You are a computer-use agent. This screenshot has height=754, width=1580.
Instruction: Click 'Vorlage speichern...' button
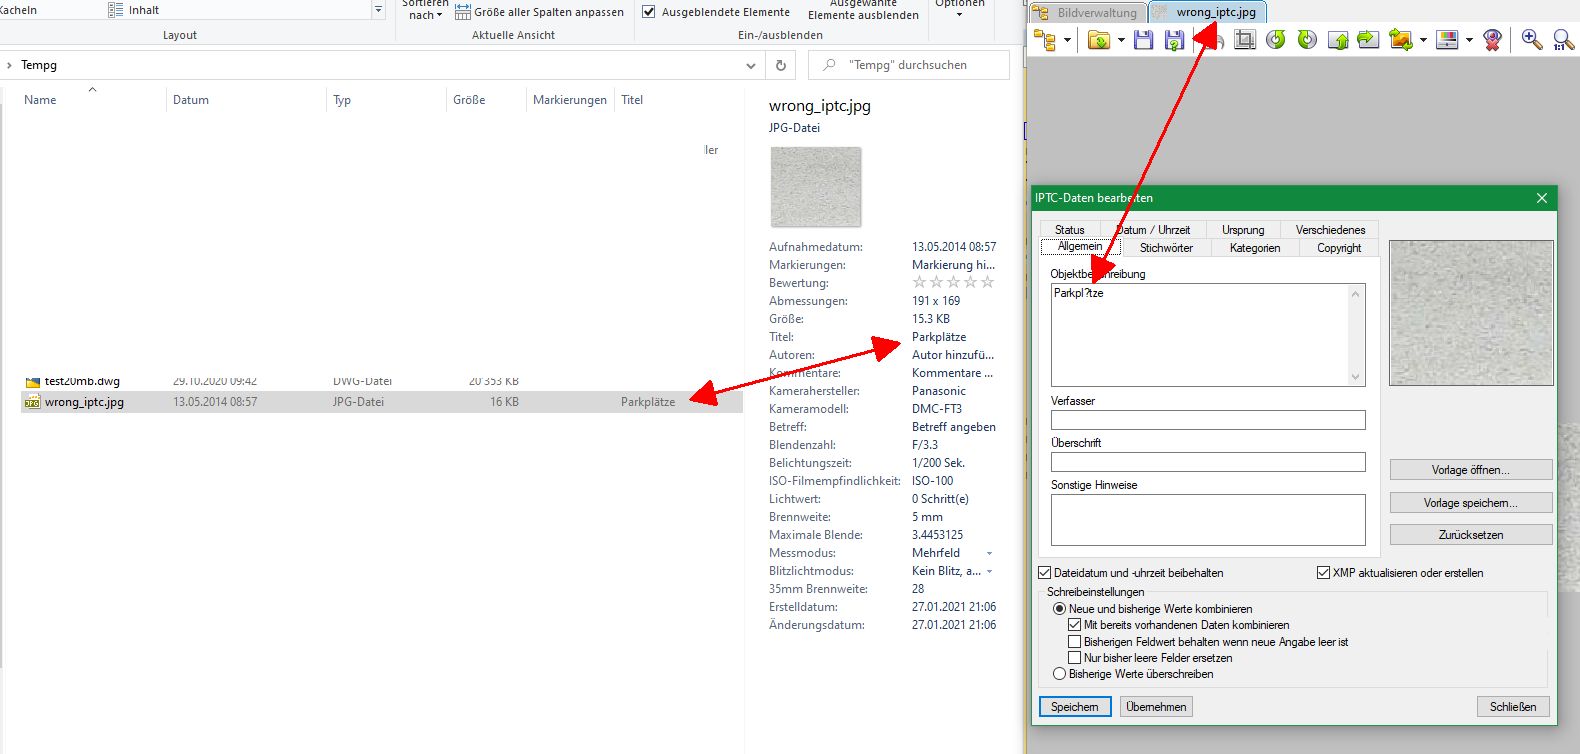1471,503
